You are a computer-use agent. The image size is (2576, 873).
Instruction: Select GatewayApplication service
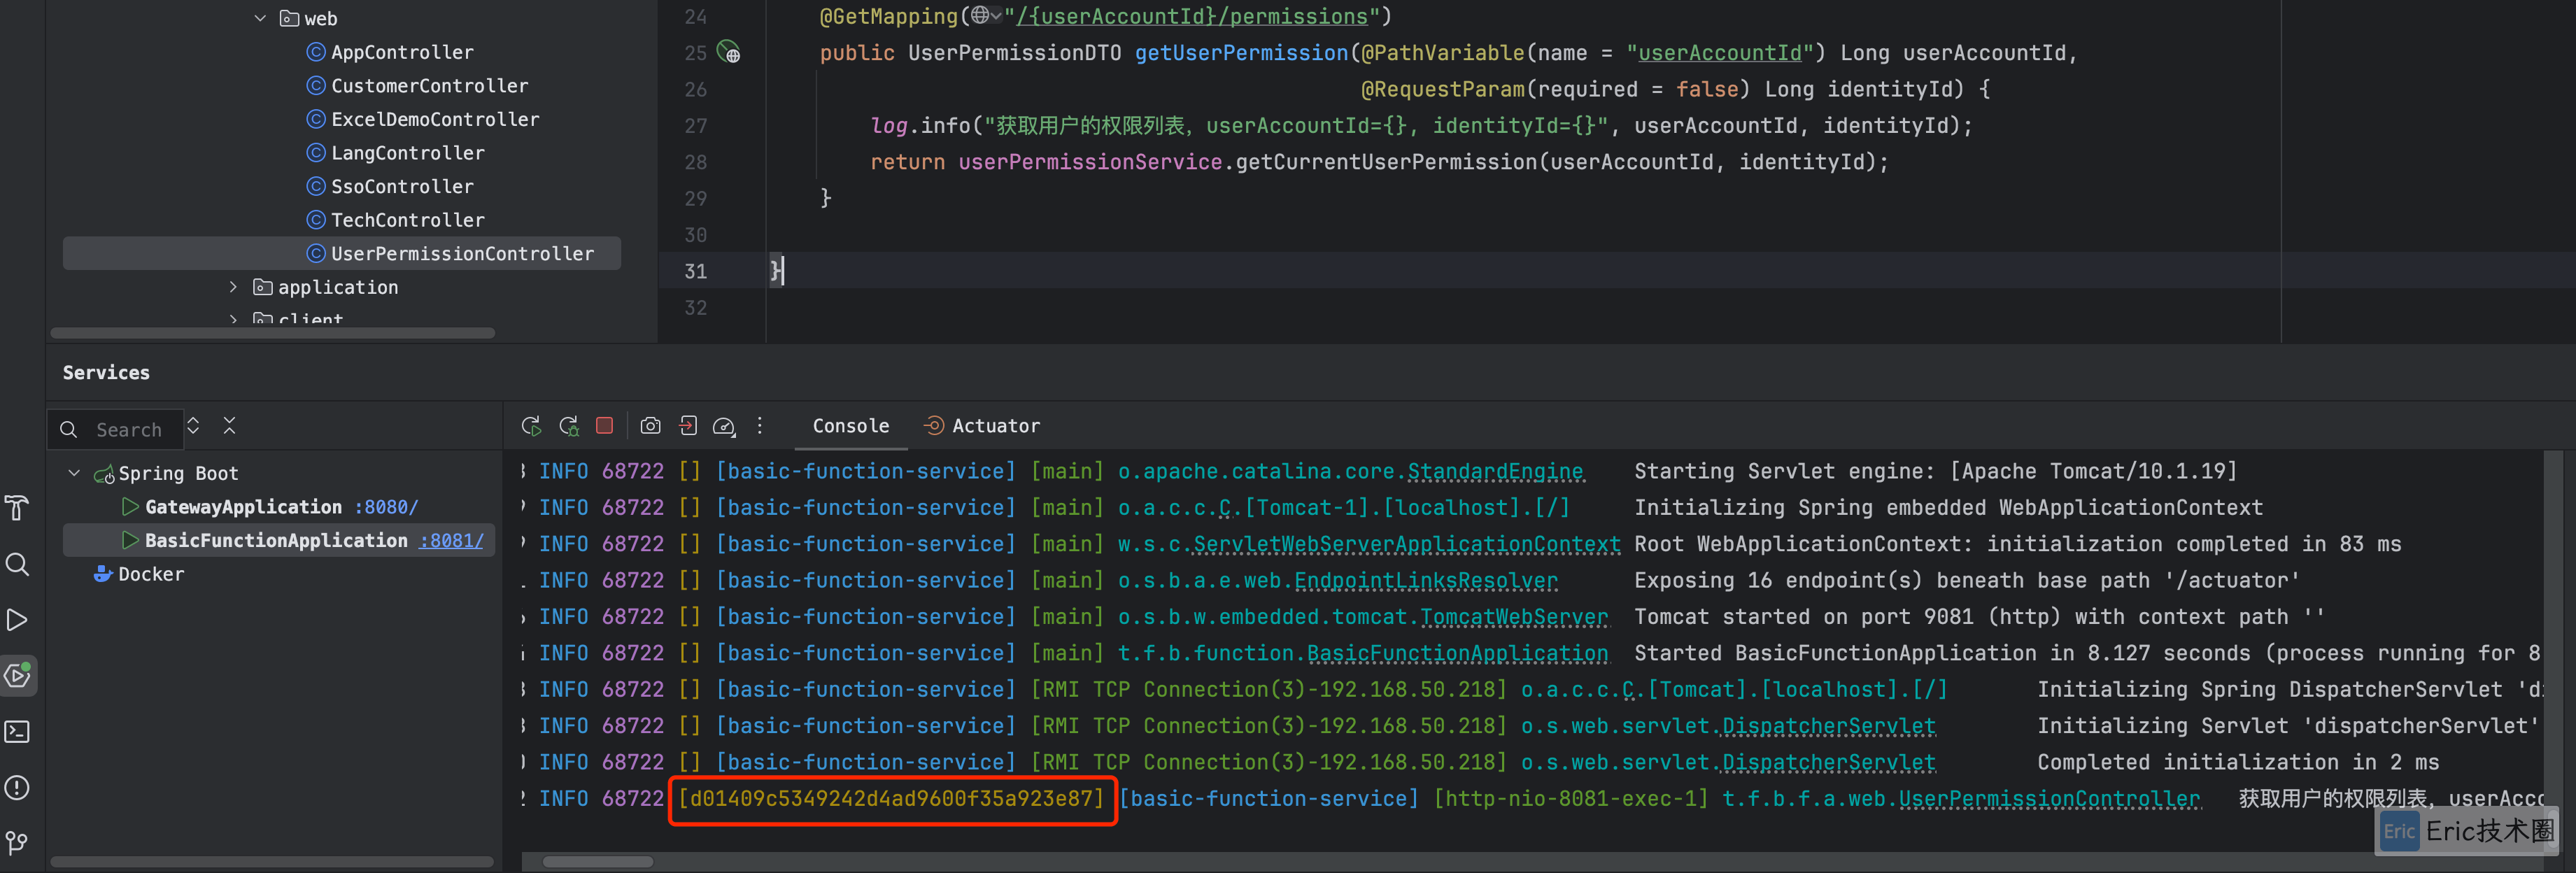(243, 507)
